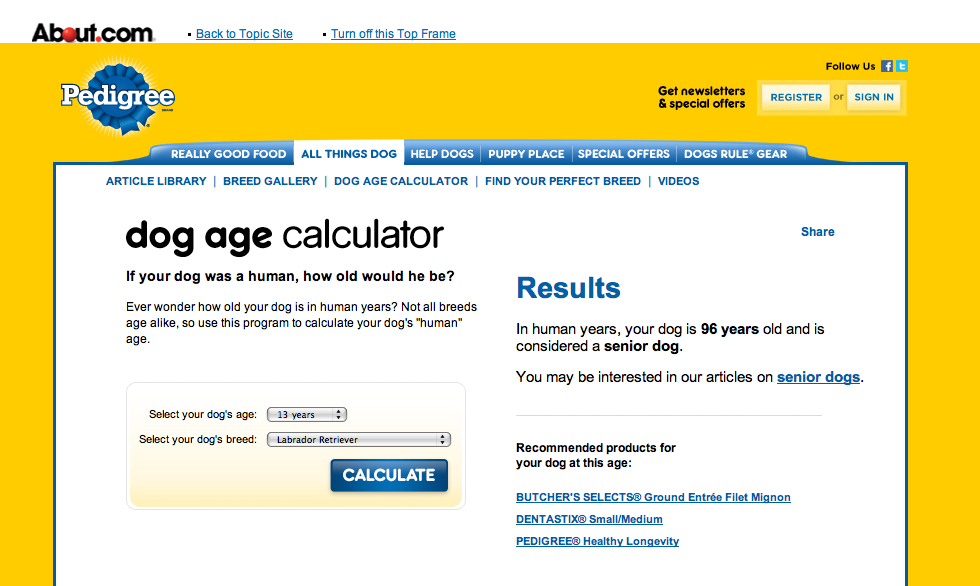Click the Follow Us label
Viewport: 980px width, 586px height.
[850, 66]
